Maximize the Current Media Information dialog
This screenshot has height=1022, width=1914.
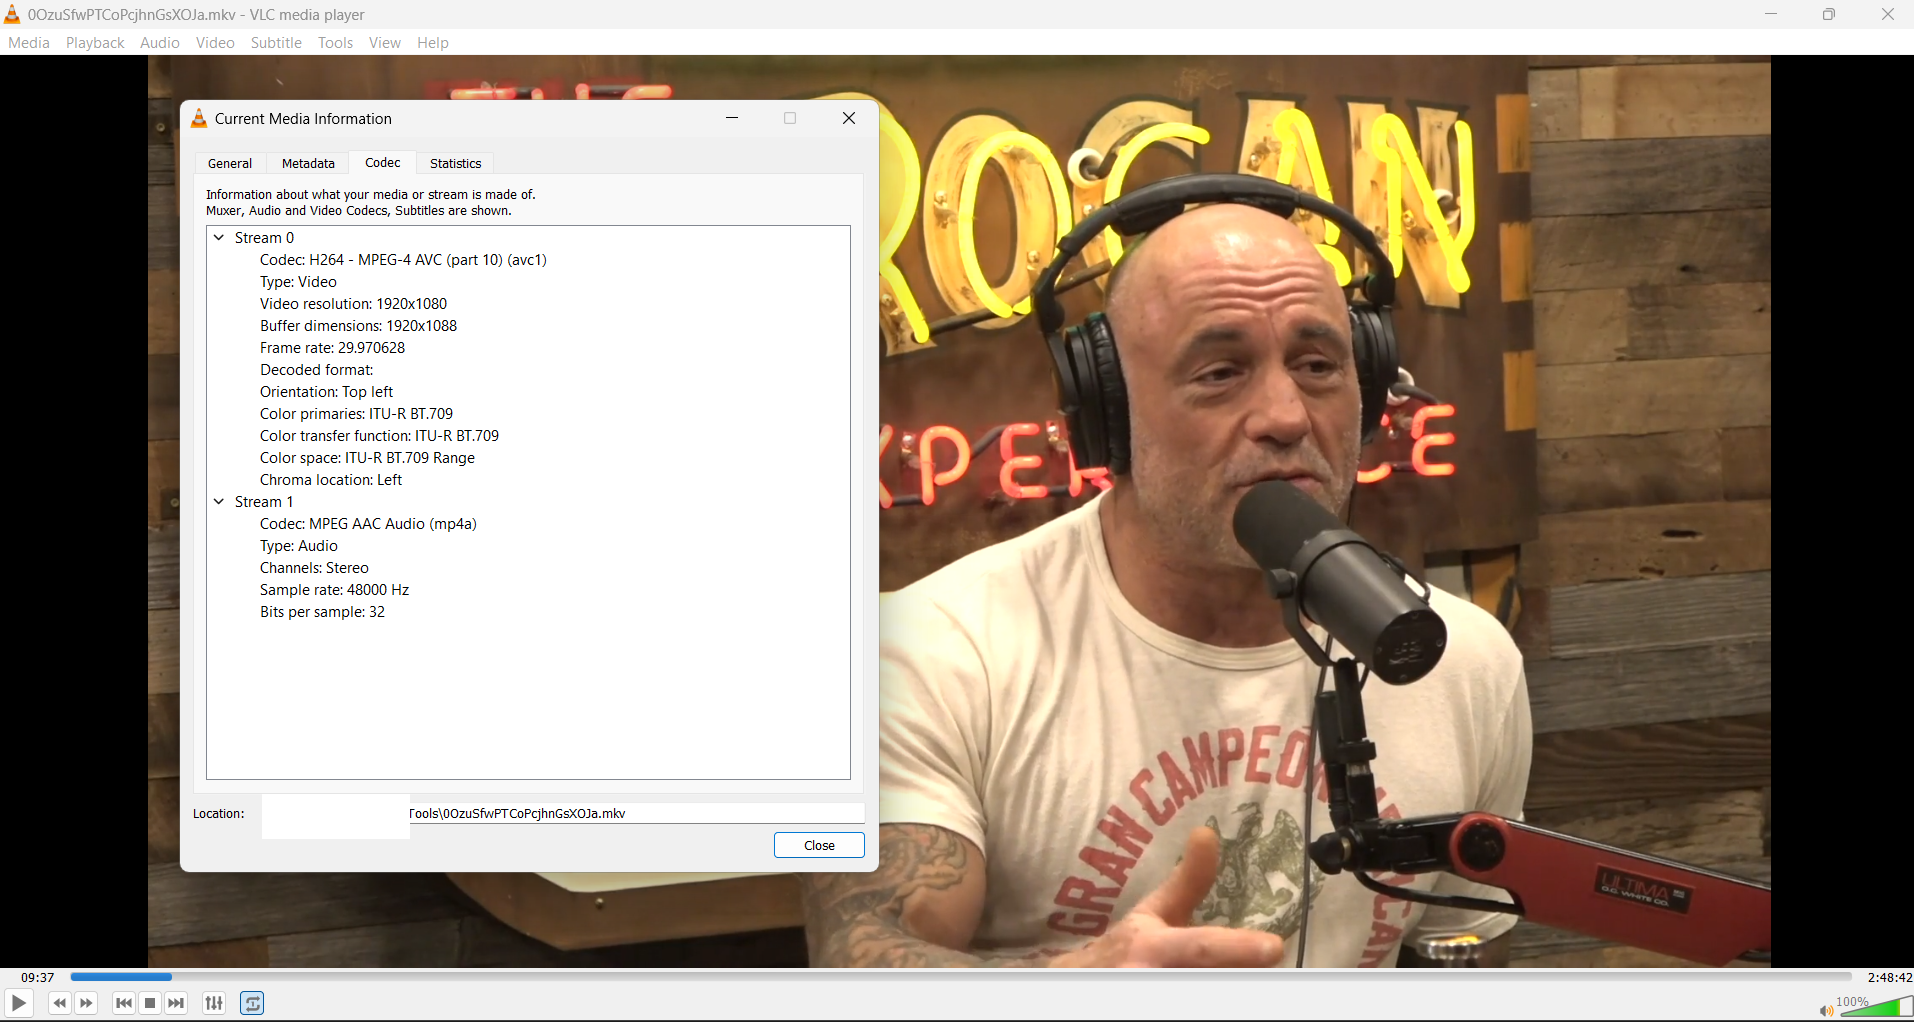(x=790, y=118)
